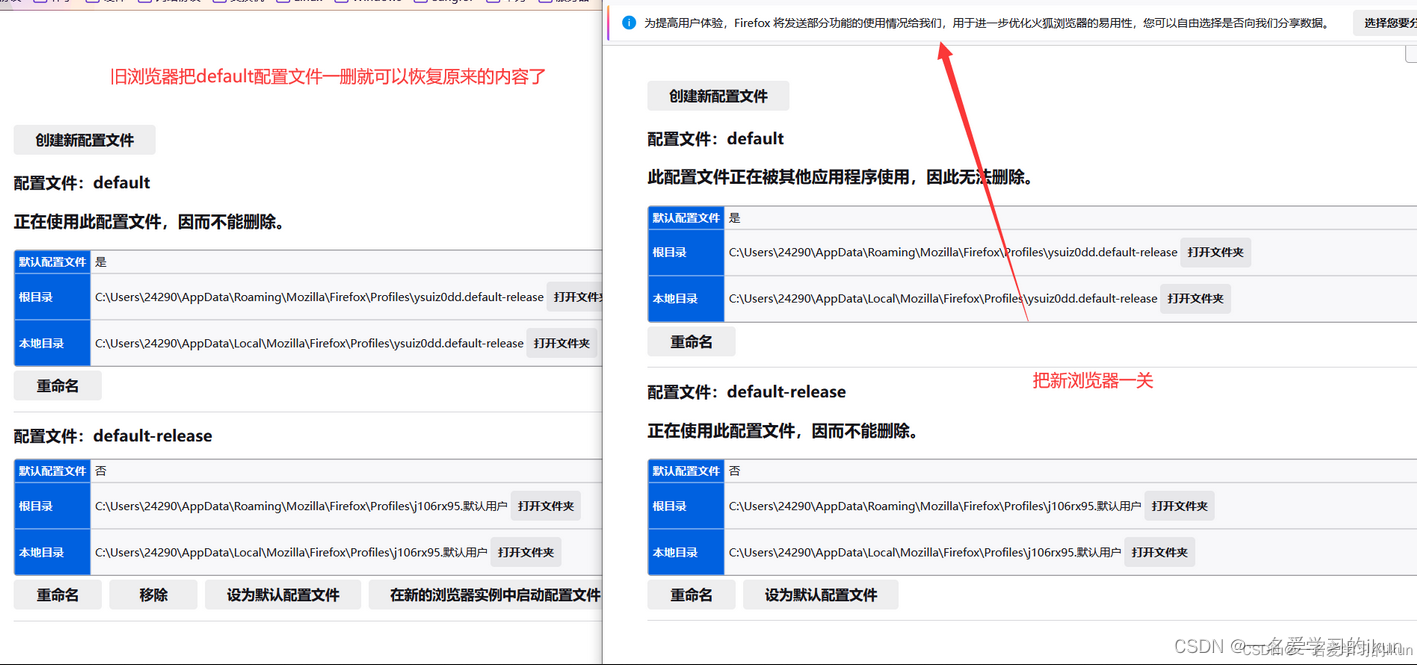Open folder for default 本地目录 in left window
Viewport: 1417px width, 665px height.
click(562, 343)
